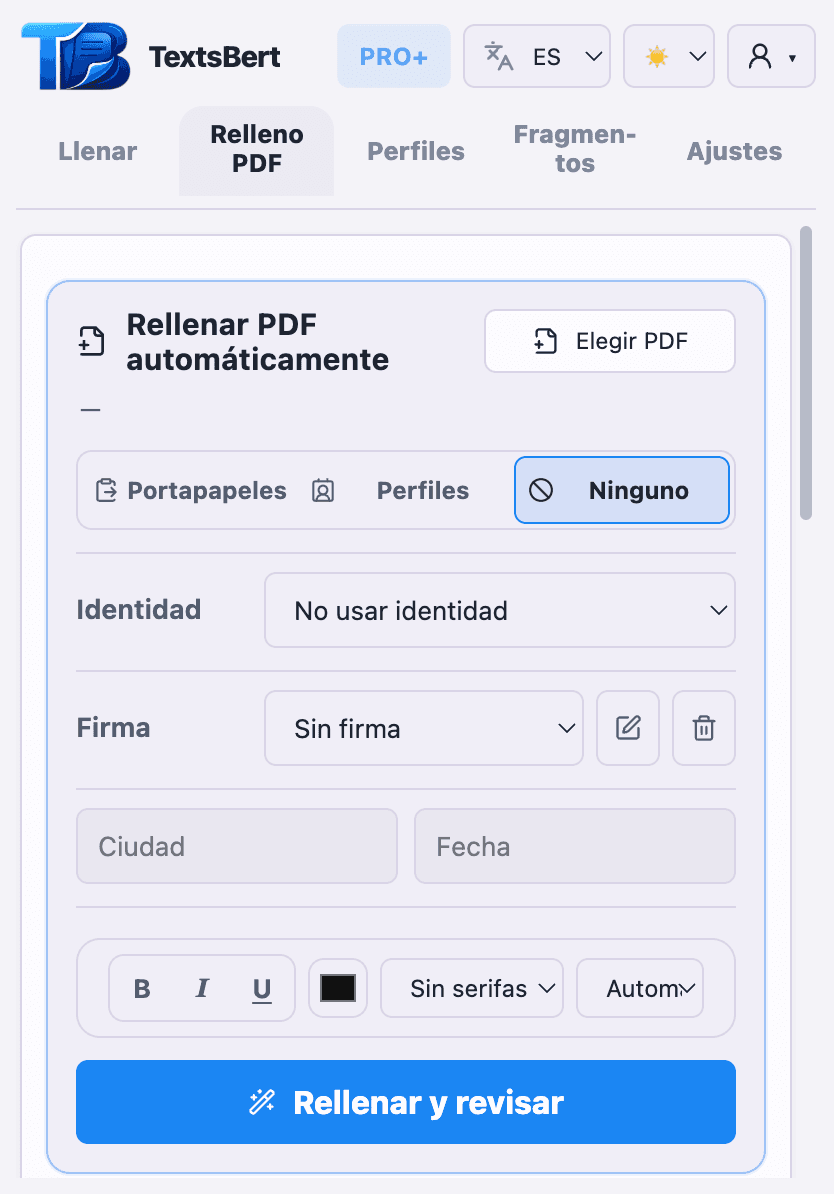The height and width of the screenshot is (1194, 834).
Task: Toggle bold text formatting
Action: [x=141, y=988]
